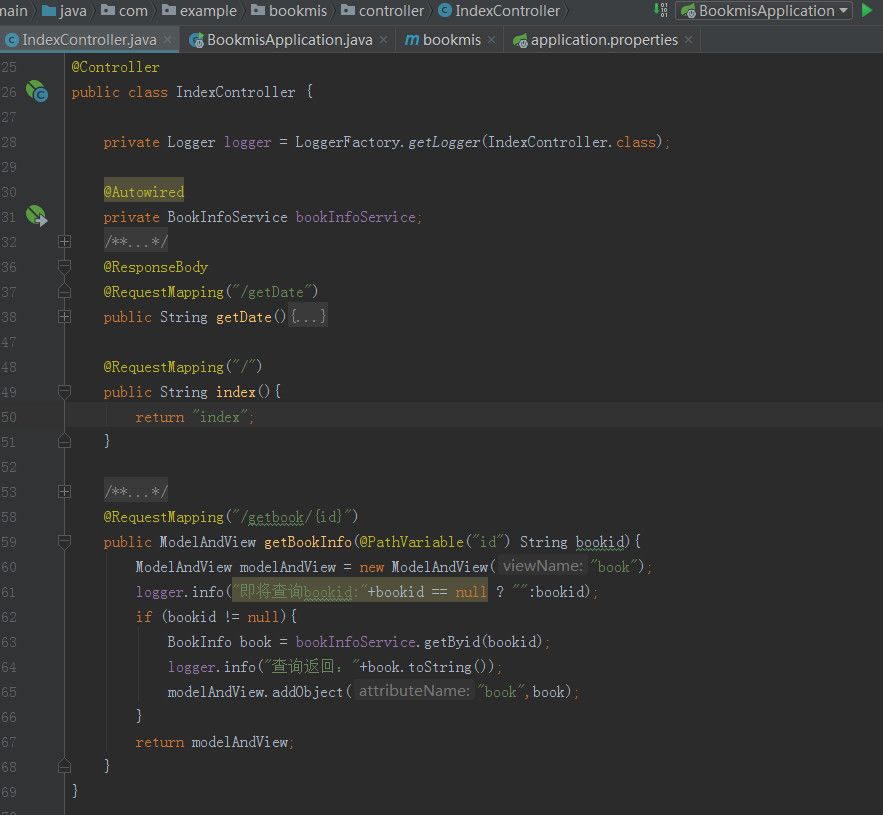Close the bookmis tab
This screenshot has width=883, height=815.
coord(492,40)
